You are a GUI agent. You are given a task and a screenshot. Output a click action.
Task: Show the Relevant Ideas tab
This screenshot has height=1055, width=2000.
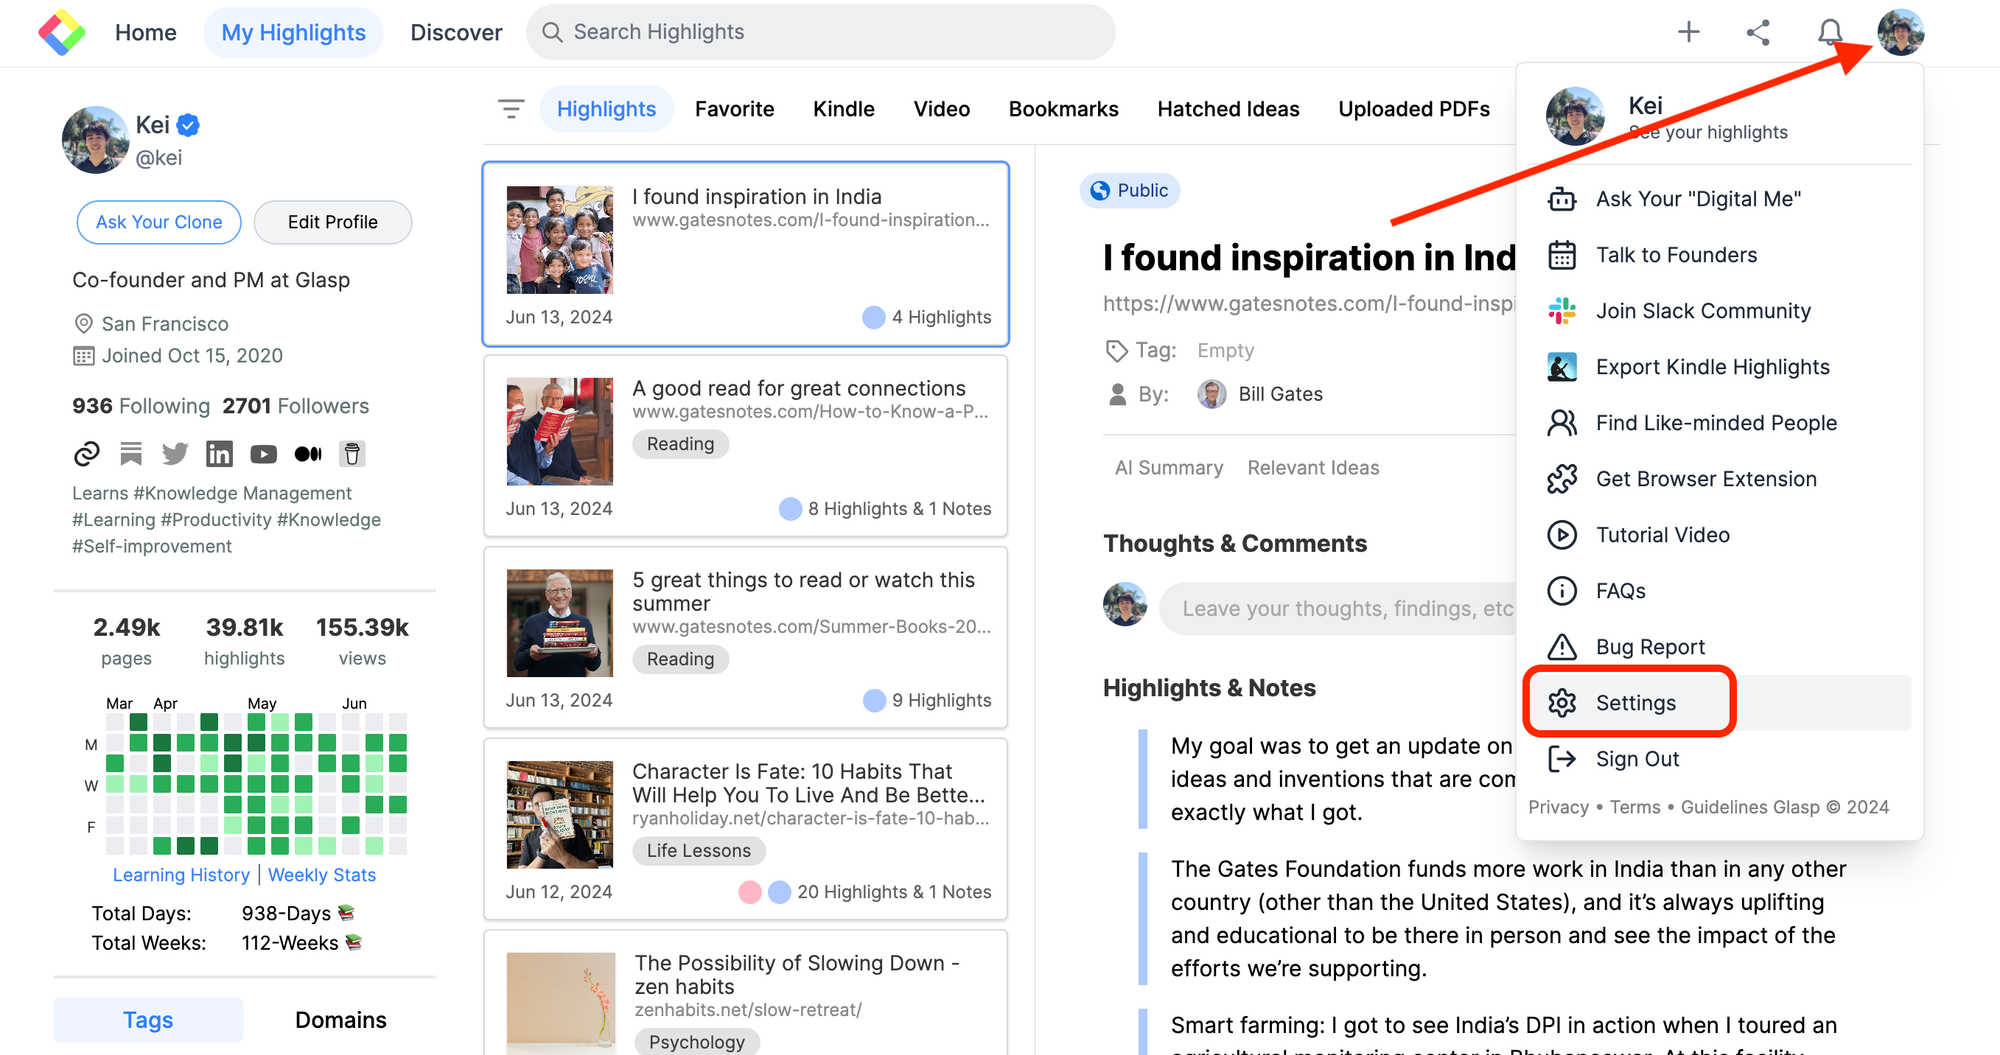coord(1313,468)
